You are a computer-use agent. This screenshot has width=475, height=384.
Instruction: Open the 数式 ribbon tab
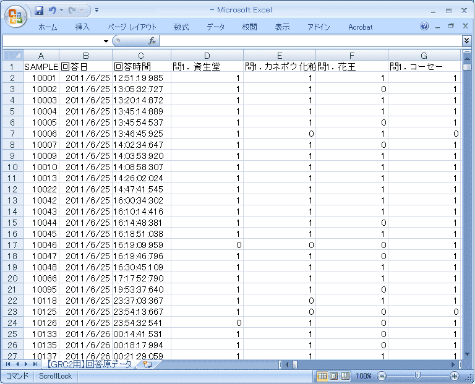[181, 27]
